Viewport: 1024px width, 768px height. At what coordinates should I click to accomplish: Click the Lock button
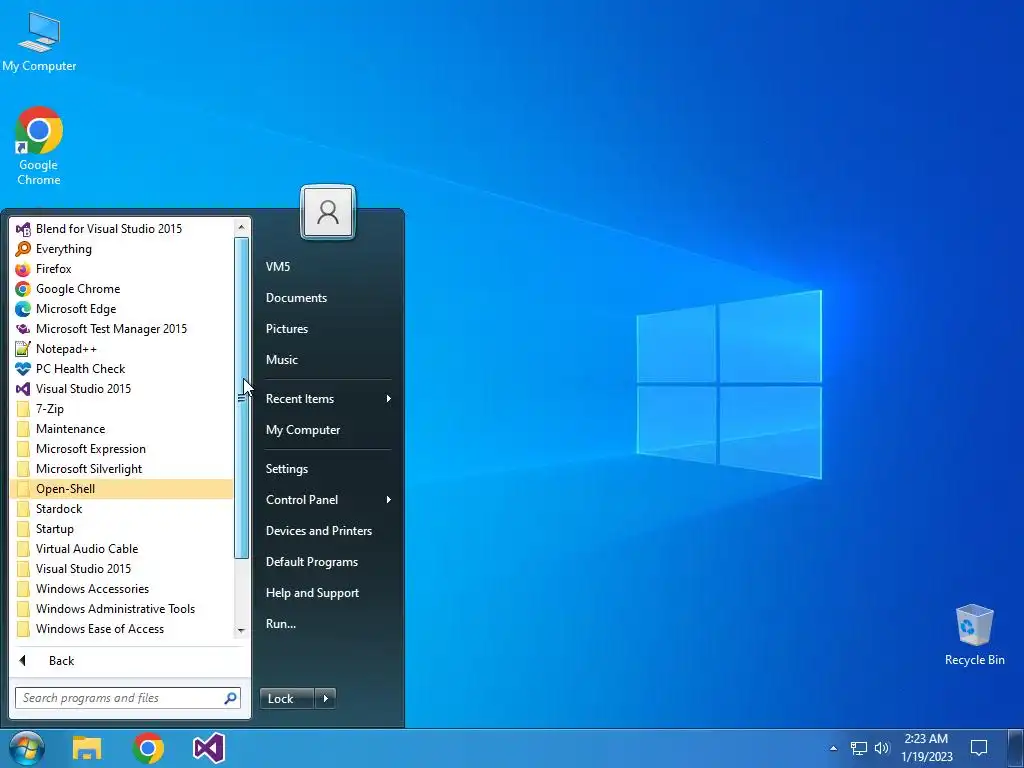(287, 699)
